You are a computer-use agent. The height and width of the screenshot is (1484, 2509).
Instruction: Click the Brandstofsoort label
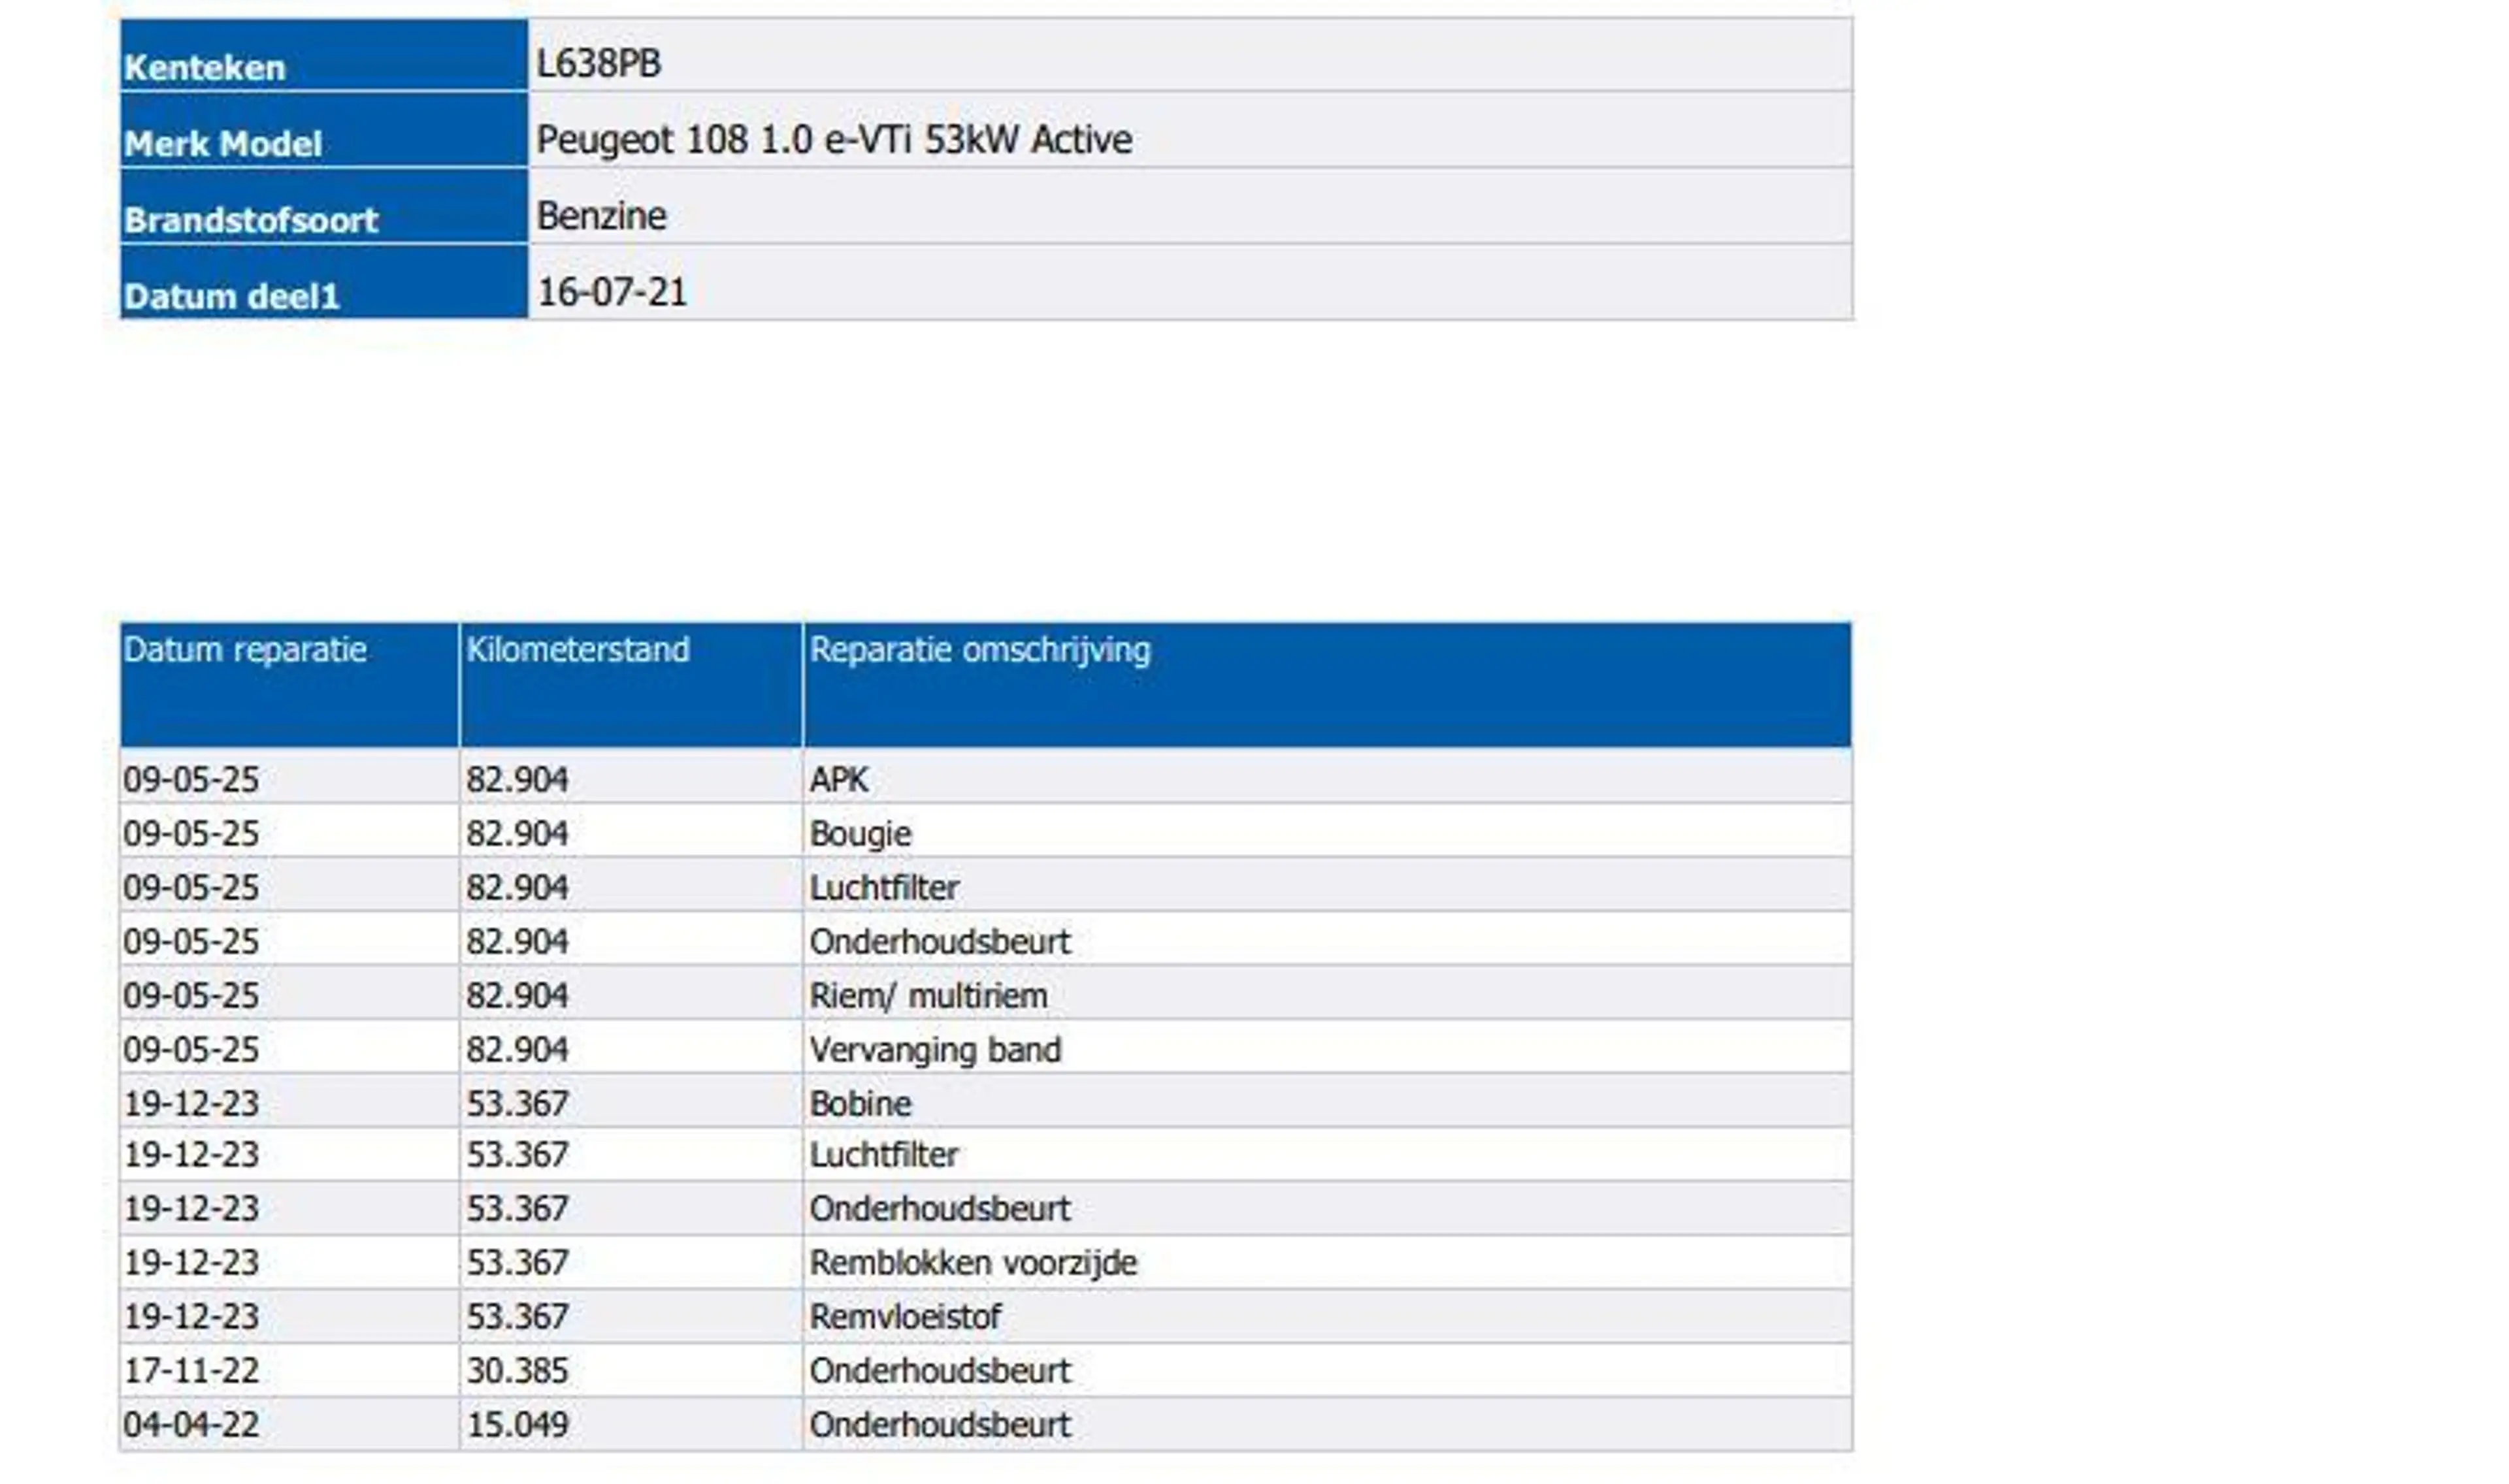[x=250, y=220]
